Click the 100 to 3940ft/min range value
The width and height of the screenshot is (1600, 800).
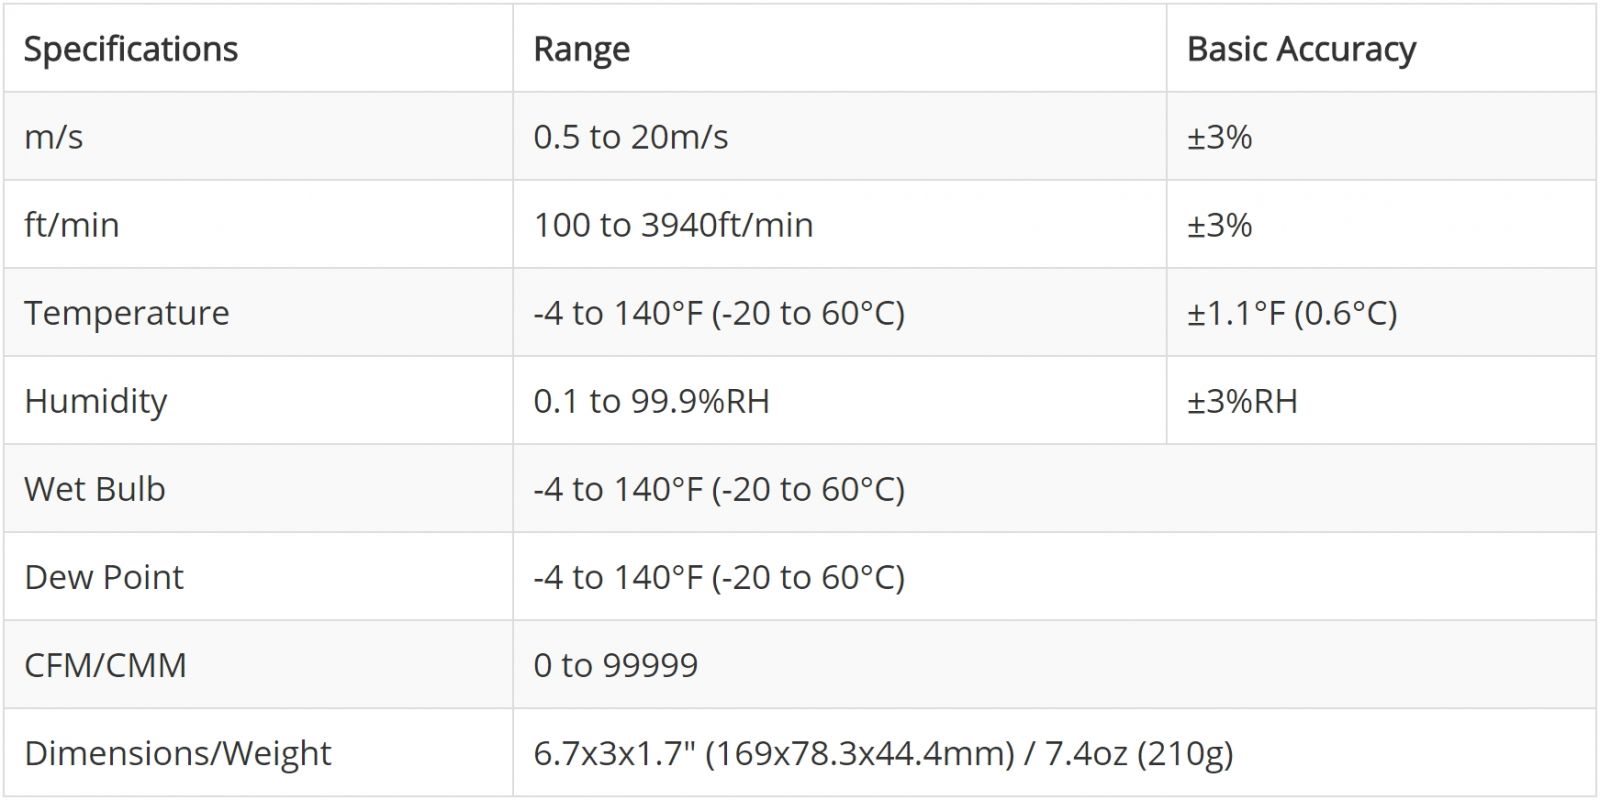coord(673,225)
